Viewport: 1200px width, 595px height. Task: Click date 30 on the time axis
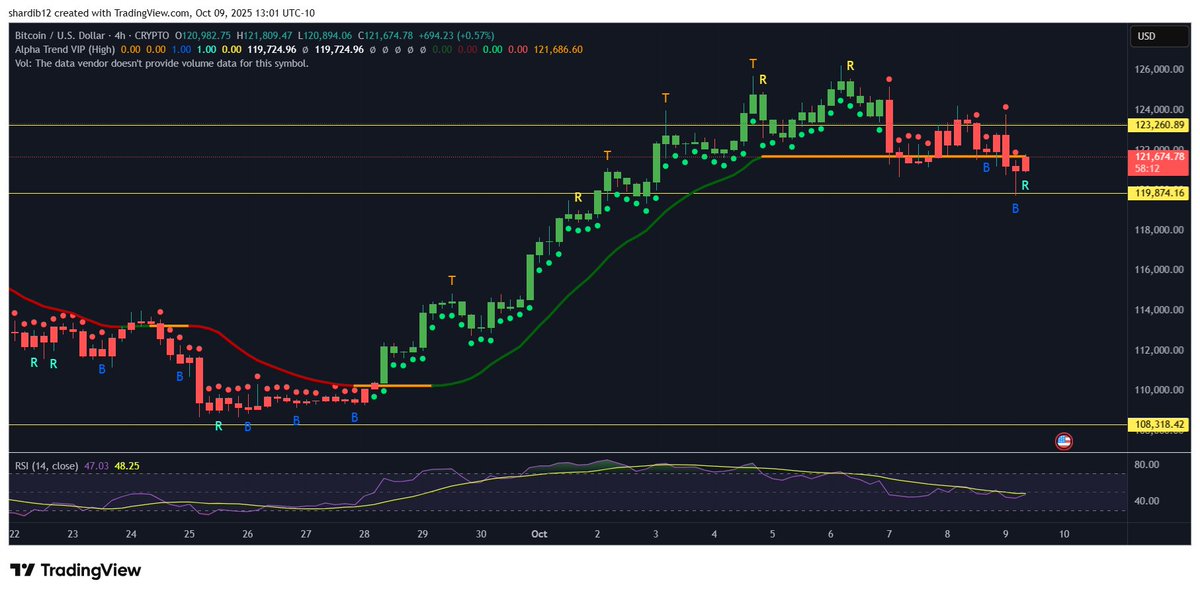(x=482, y=535)
